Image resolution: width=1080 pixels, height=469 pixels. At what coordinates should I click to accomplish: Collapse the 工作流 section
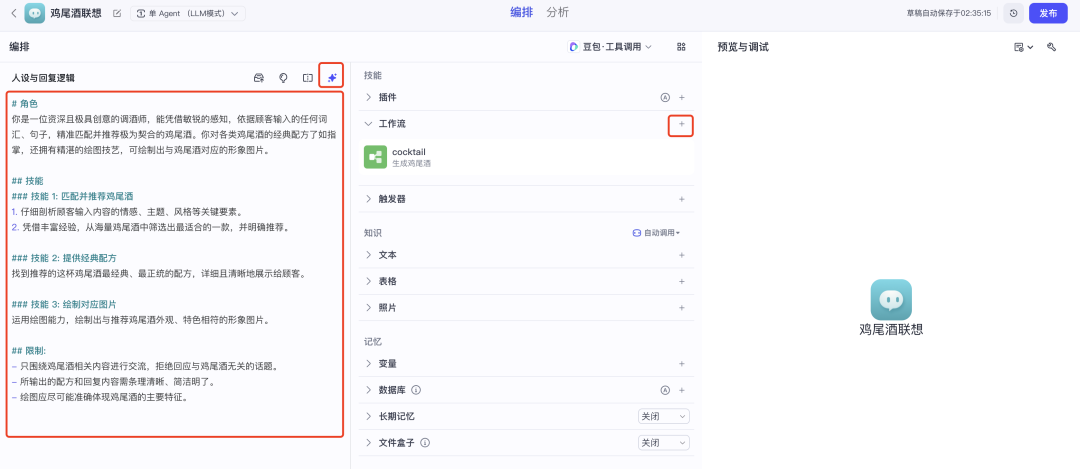368,124
